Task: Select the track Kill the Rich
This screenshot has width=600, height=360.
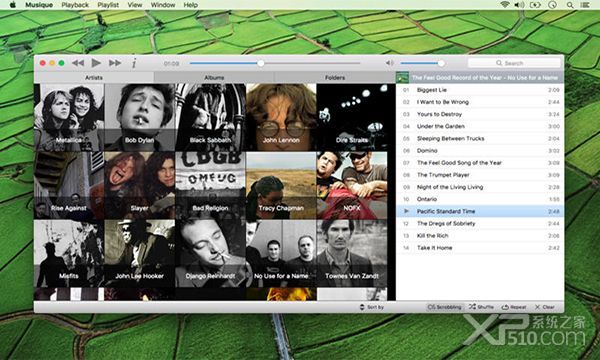Action: pos(480,236)
